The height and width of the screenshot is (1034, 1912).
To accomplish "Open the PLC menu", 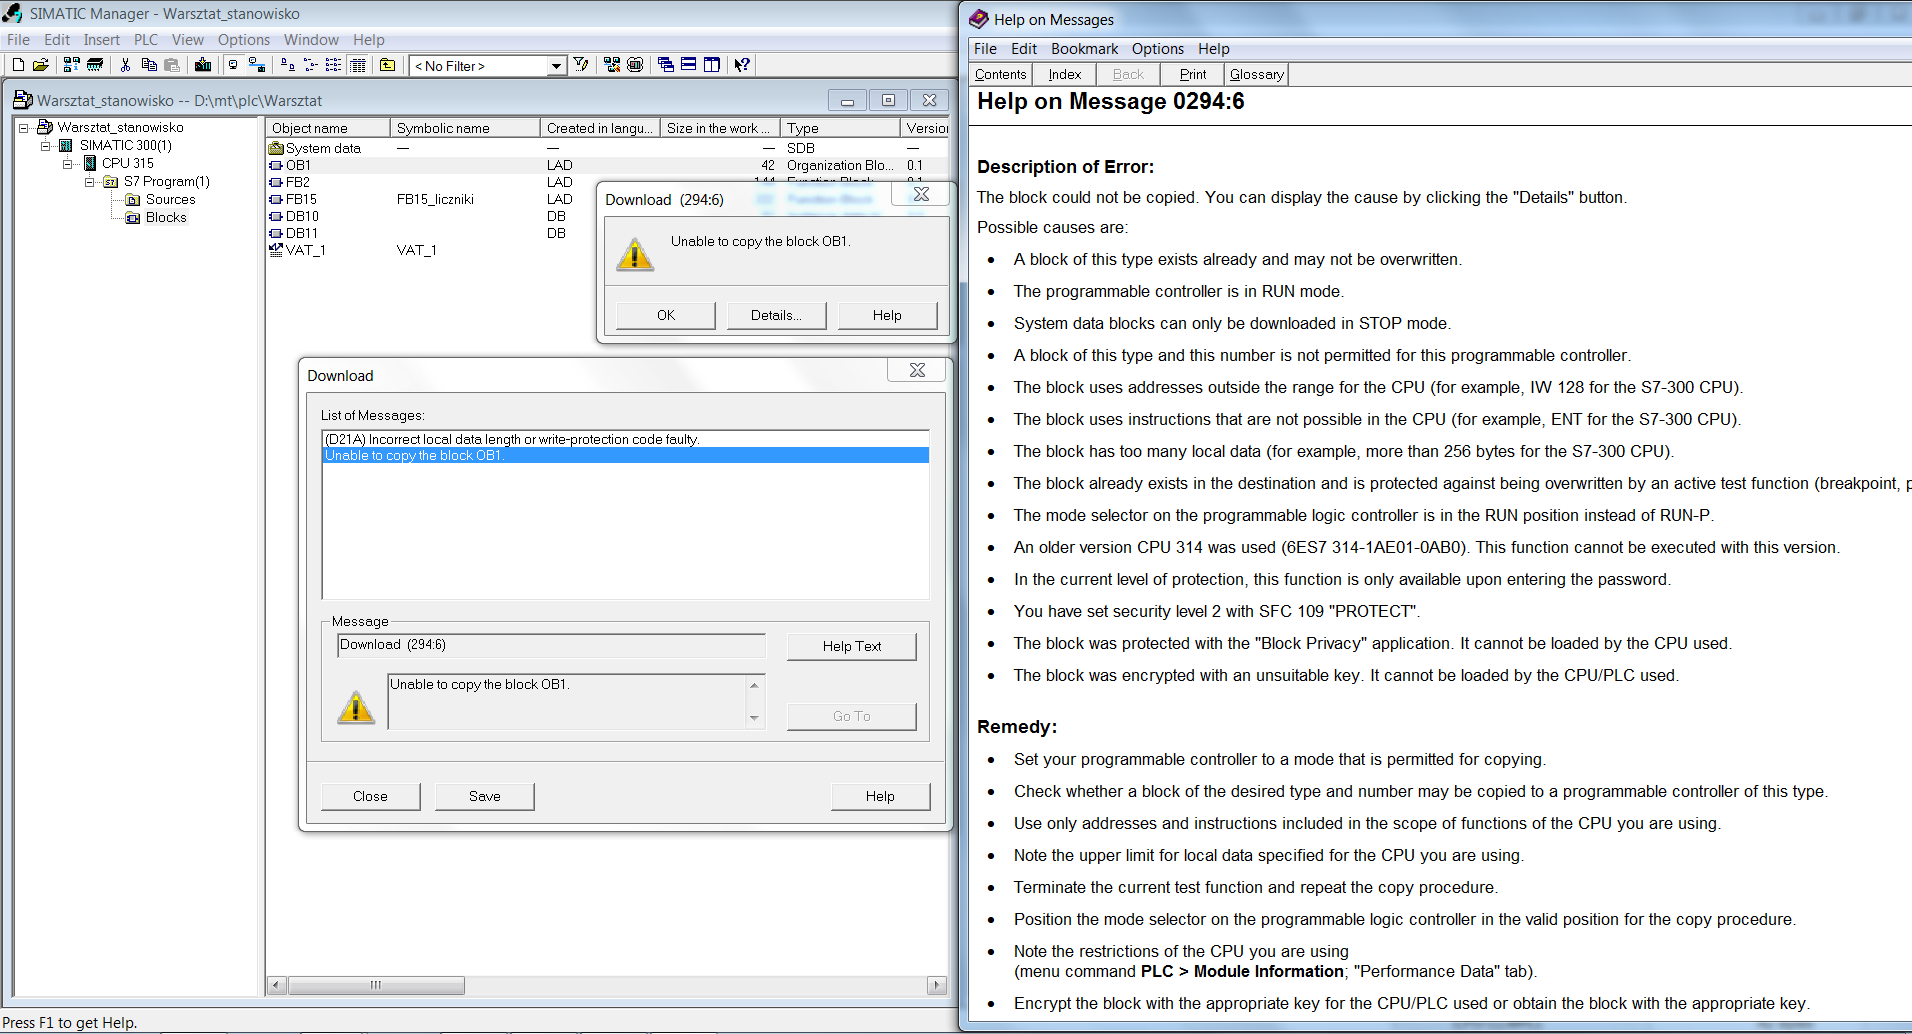I will click(146, 40).
